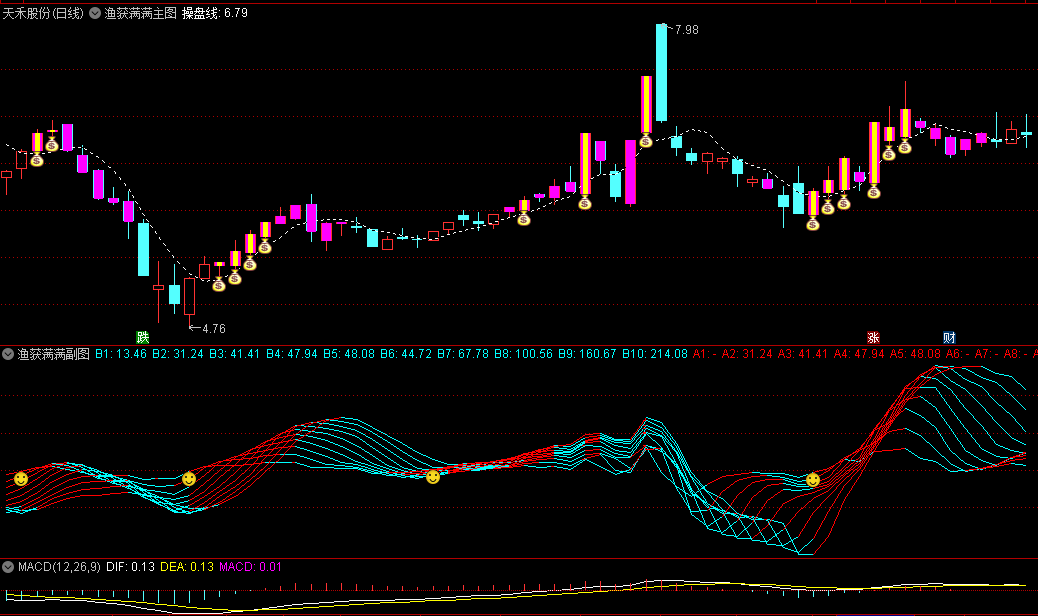Click the magenta MACD: 0.01 readout

coord(250,567)
